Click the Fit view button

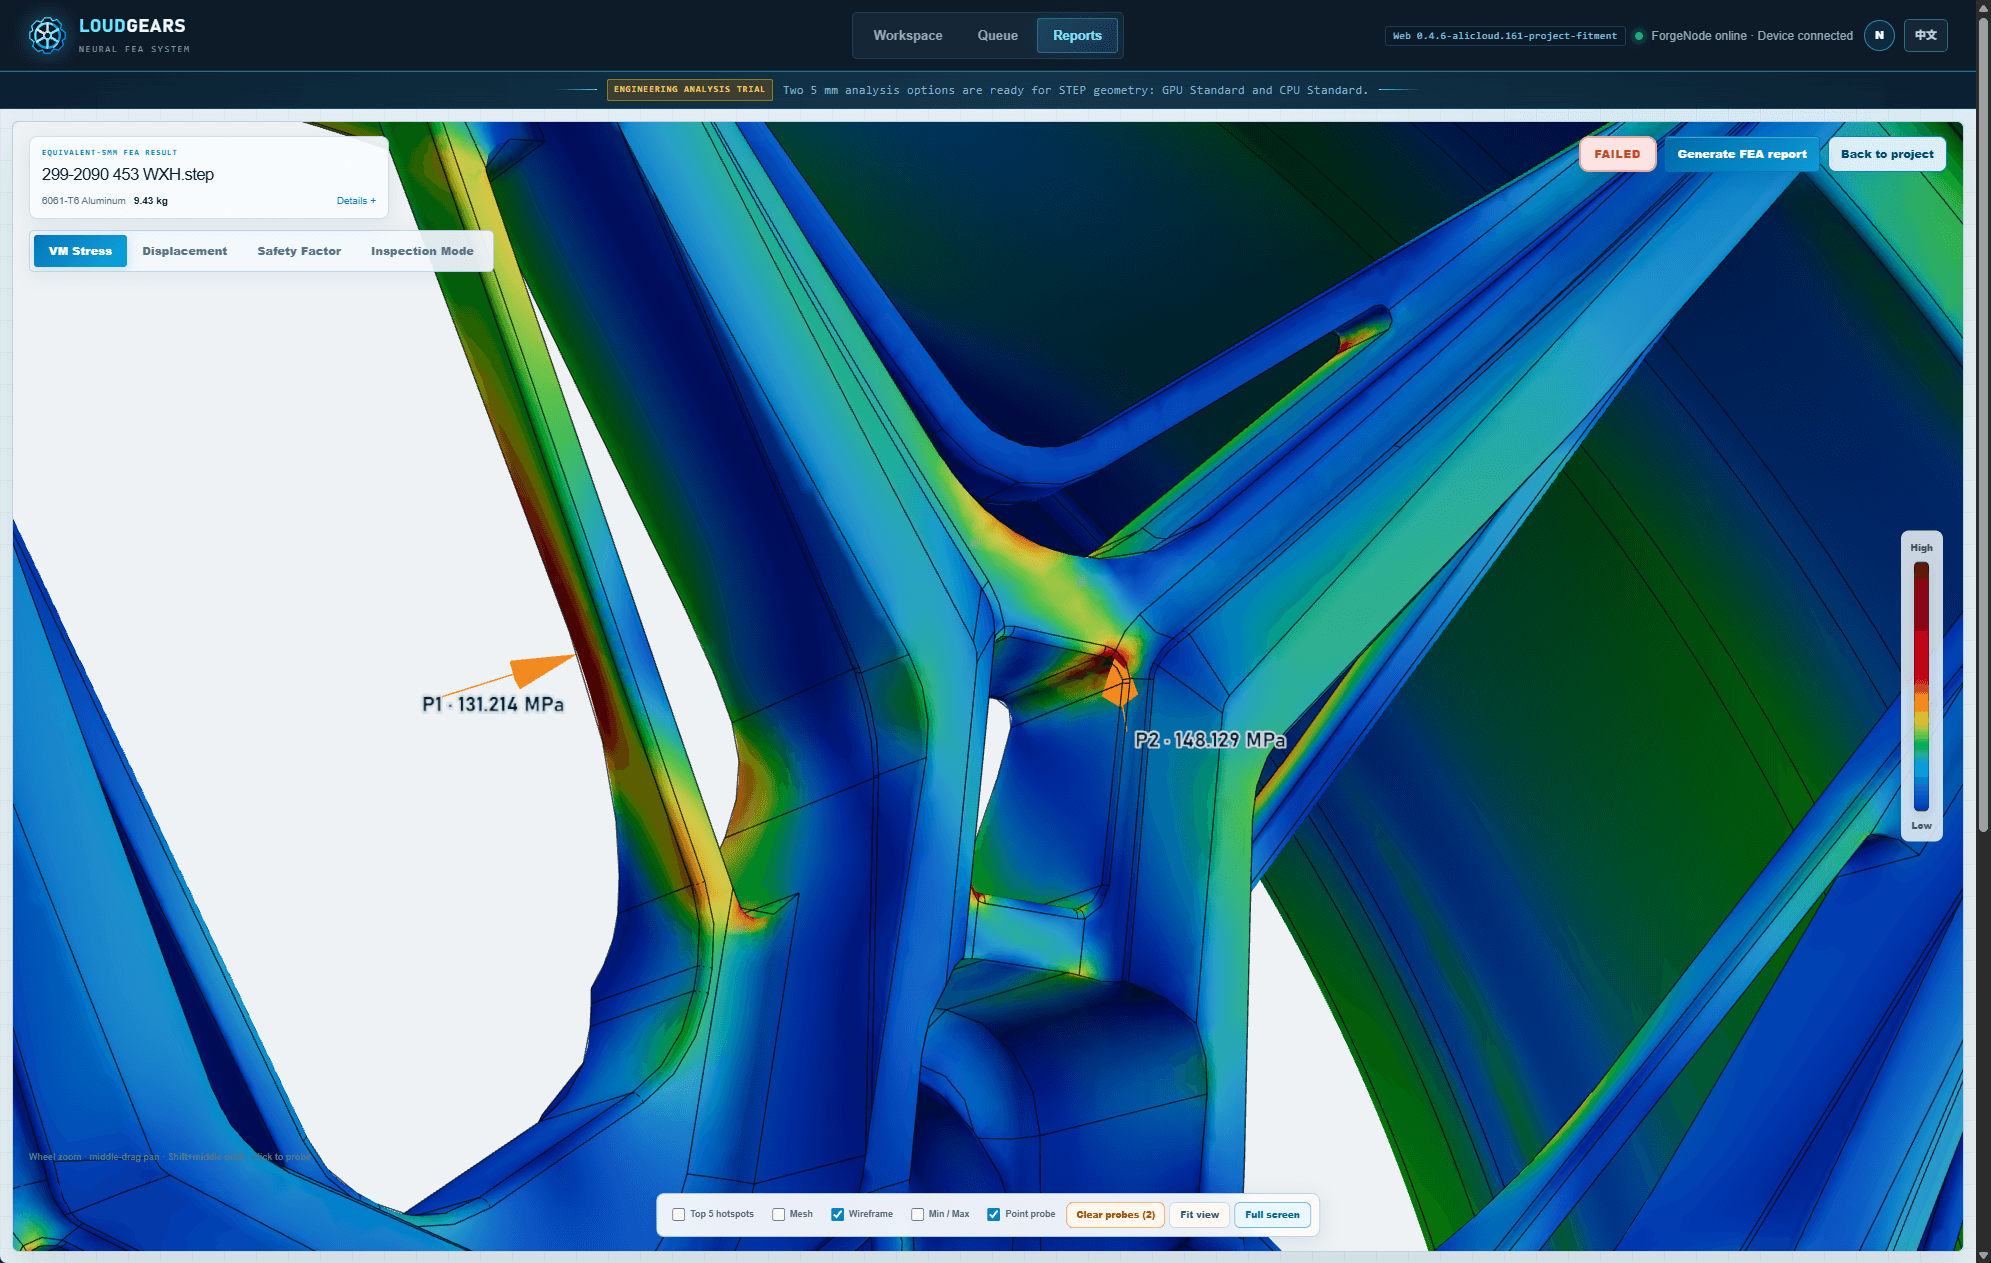tap(1199, 1215)
